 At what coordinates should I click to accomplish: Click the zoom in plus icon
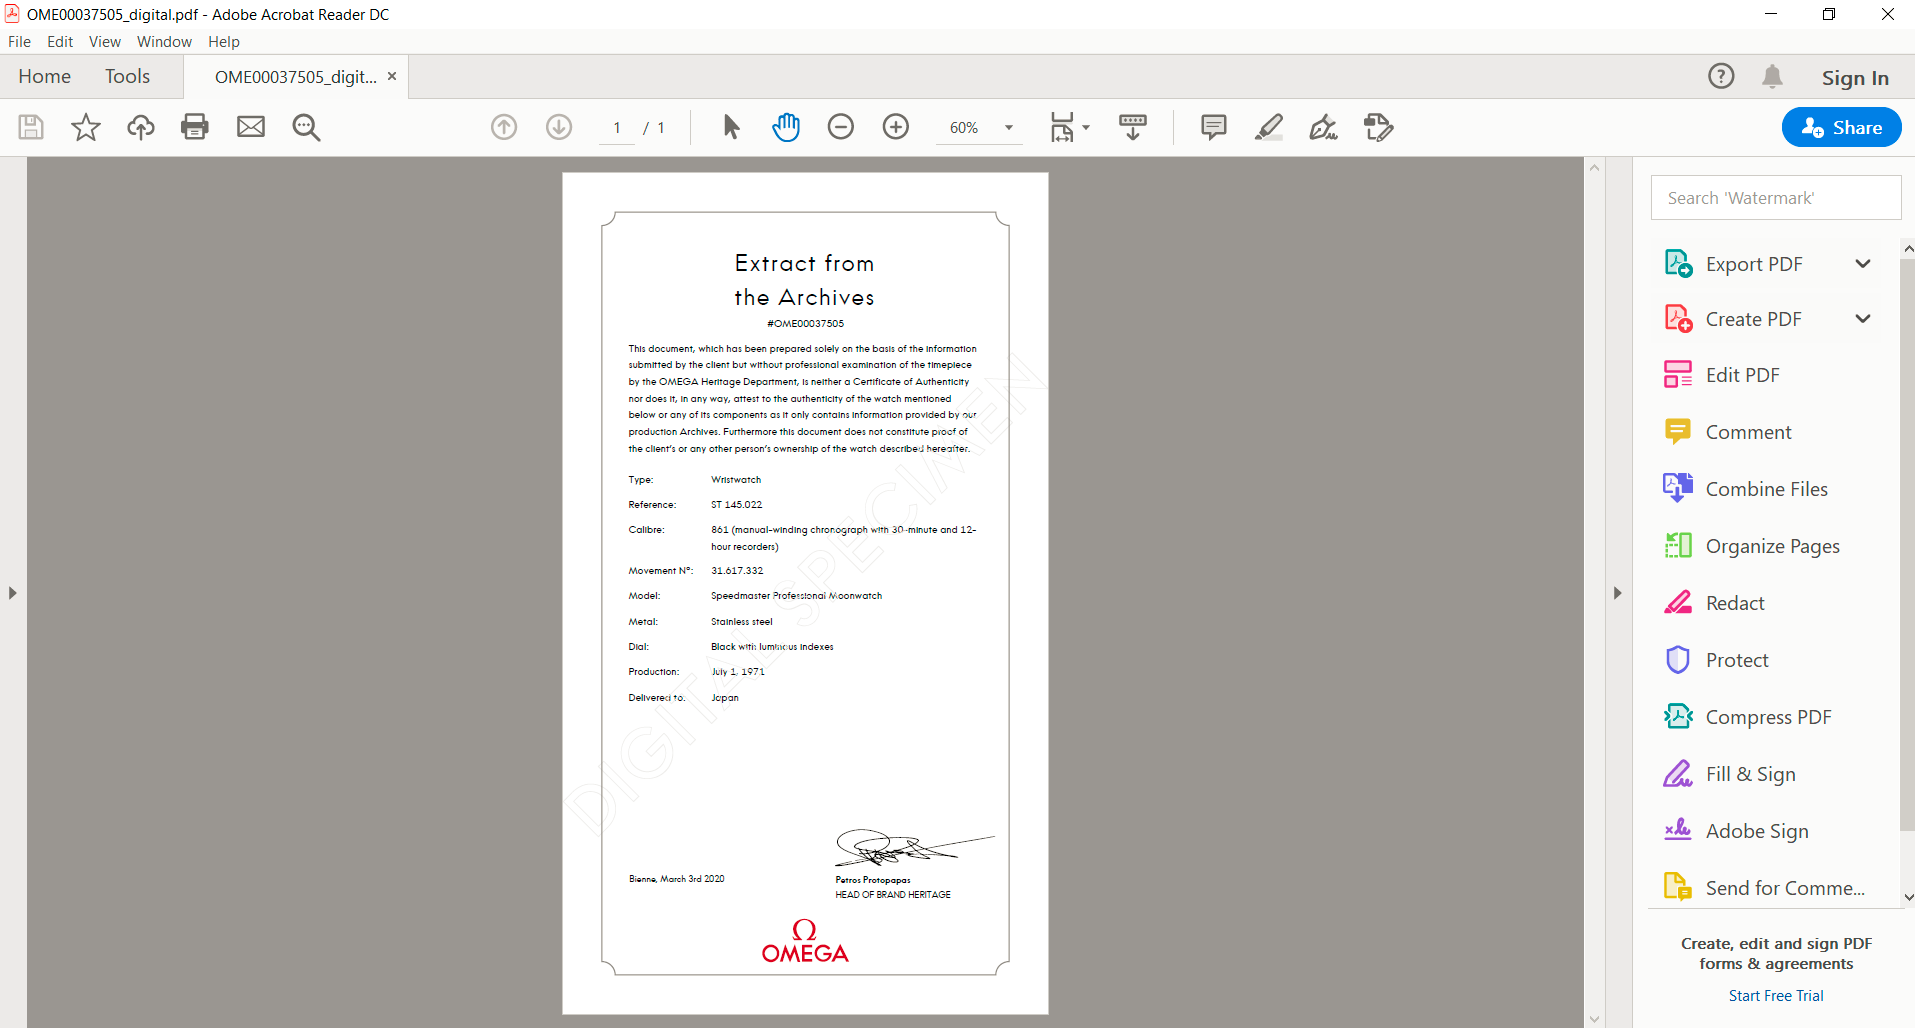(896, 127)
